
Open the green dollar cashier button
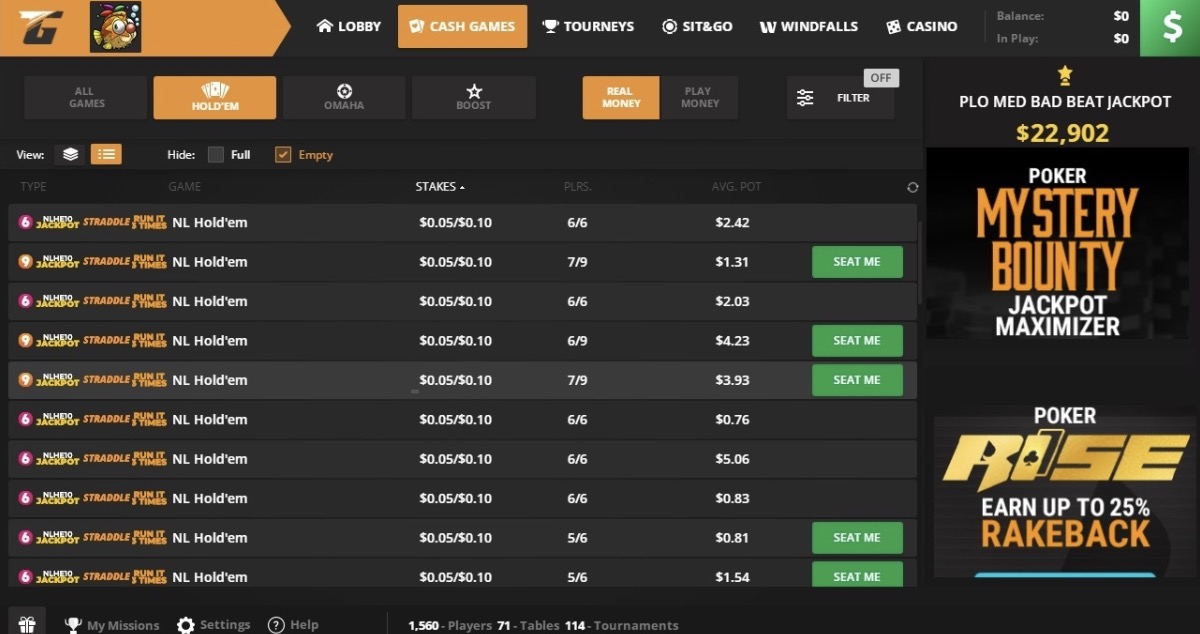(x=1172, y=26)
